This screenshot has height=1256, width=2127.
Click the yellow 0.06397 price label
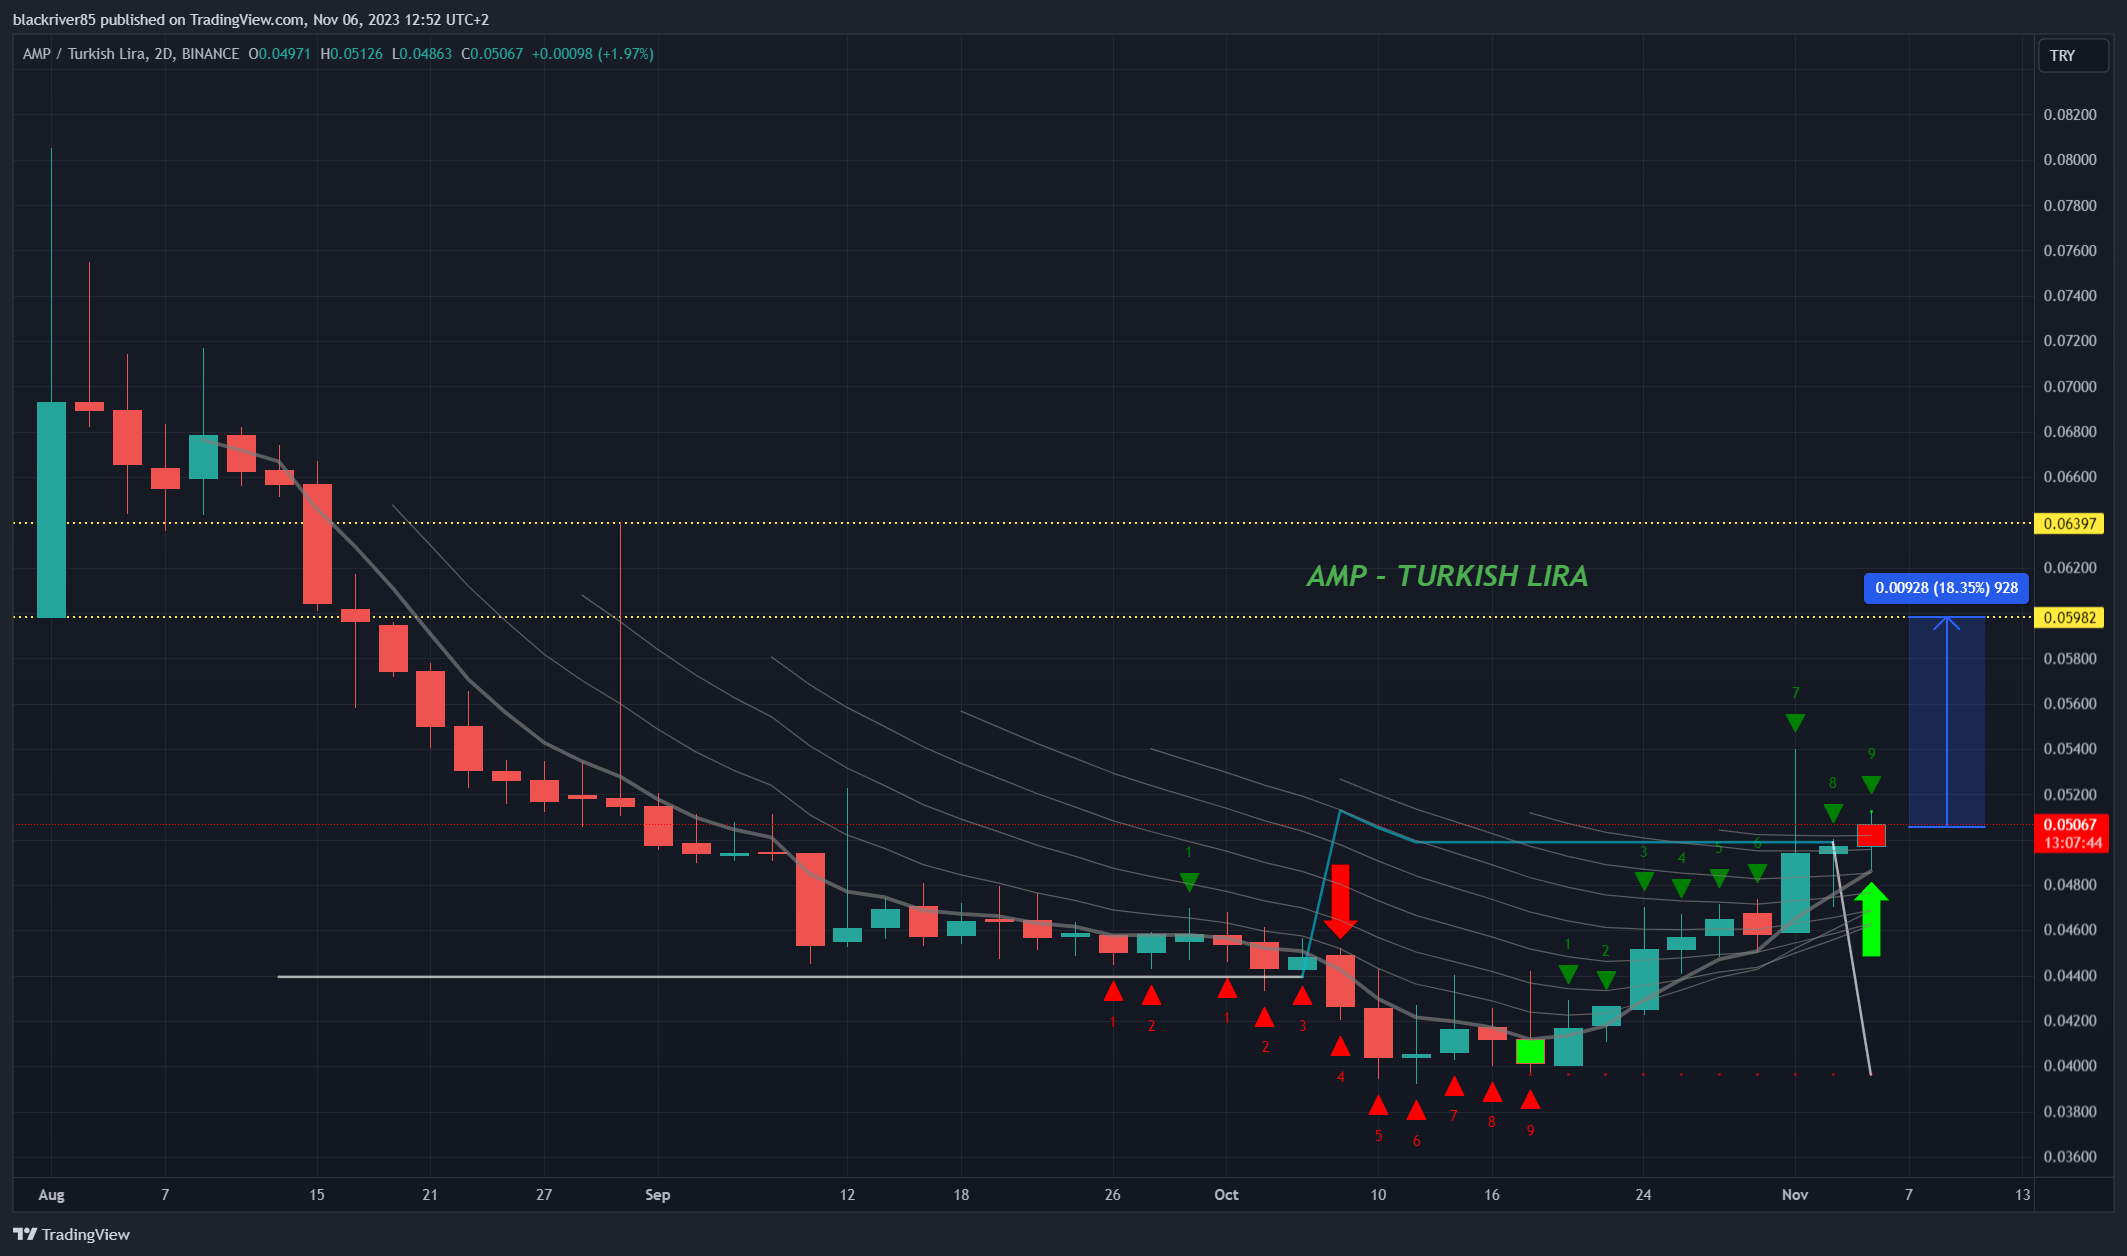pos(2069,524)
